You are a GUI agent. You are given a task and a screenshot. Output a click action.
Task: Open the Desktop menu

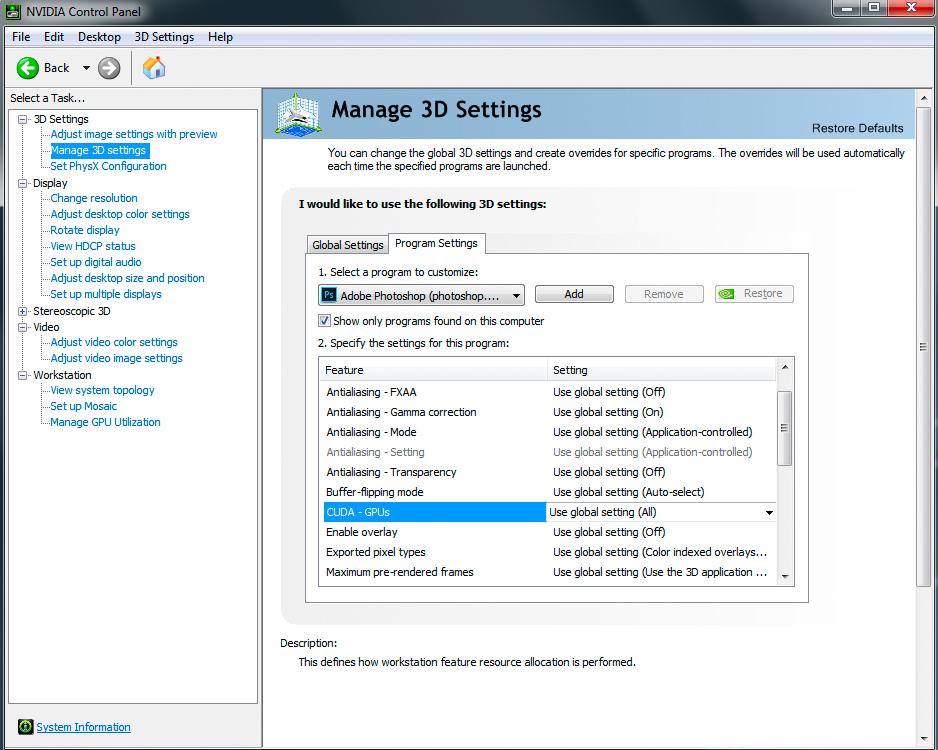coord(99,37)
